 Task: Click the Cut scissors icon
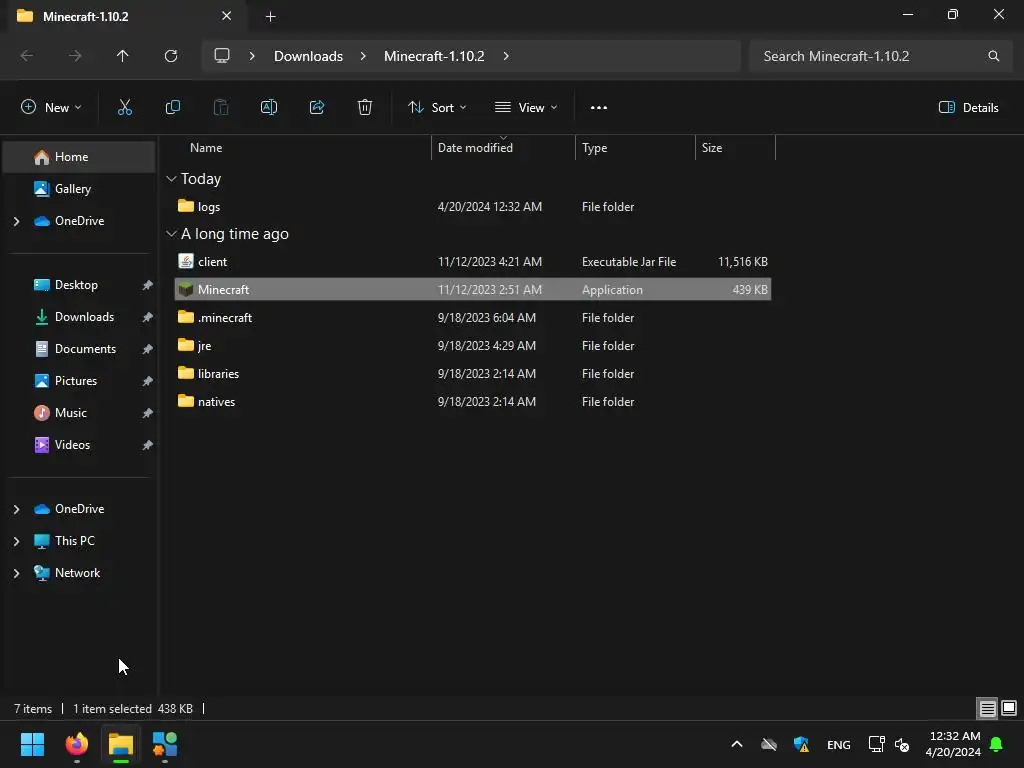pyautogui.click(x=125, y=108)
